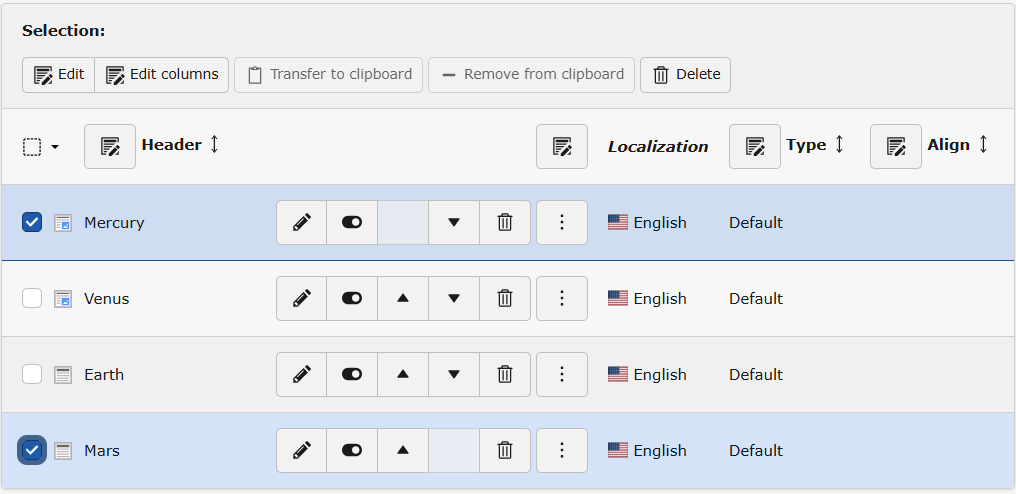The width and height of the screenshot is (1016, 494).
Task: Open the multi-selection checkbox dropdown in header
Action: click(x=41, y=147)
